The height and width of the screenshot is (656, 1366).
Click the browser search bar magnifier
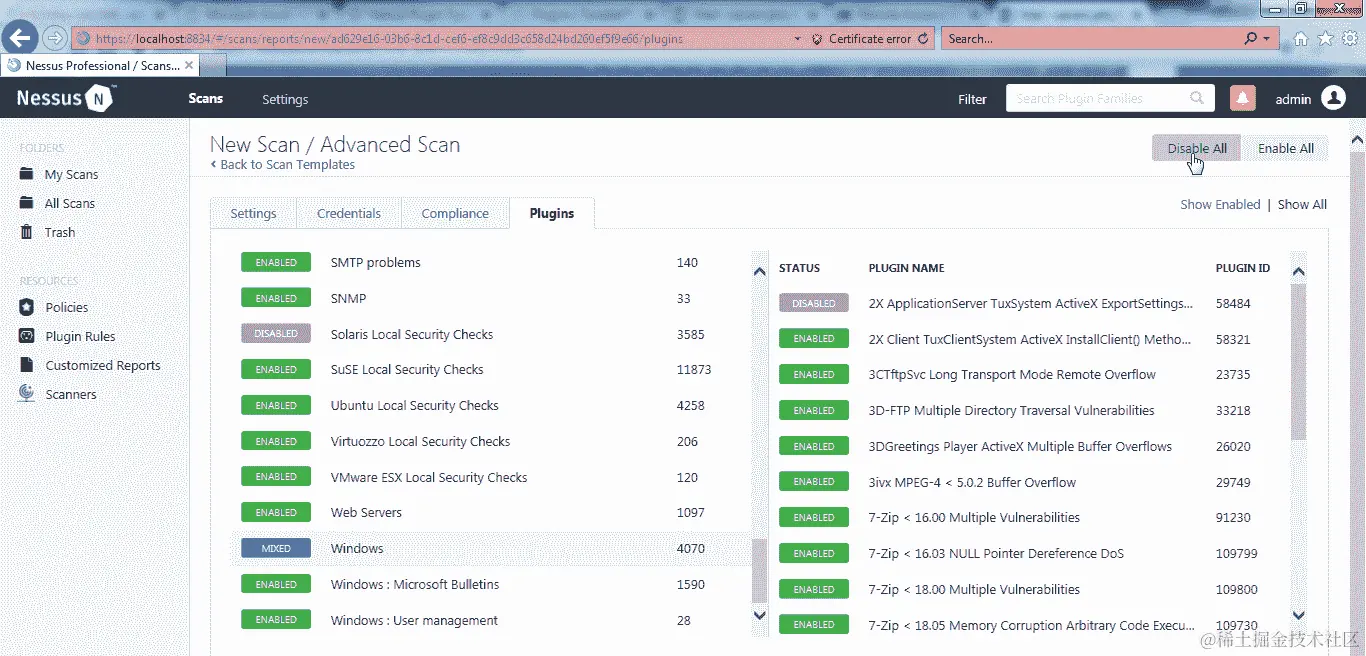tap(1250, 39)
